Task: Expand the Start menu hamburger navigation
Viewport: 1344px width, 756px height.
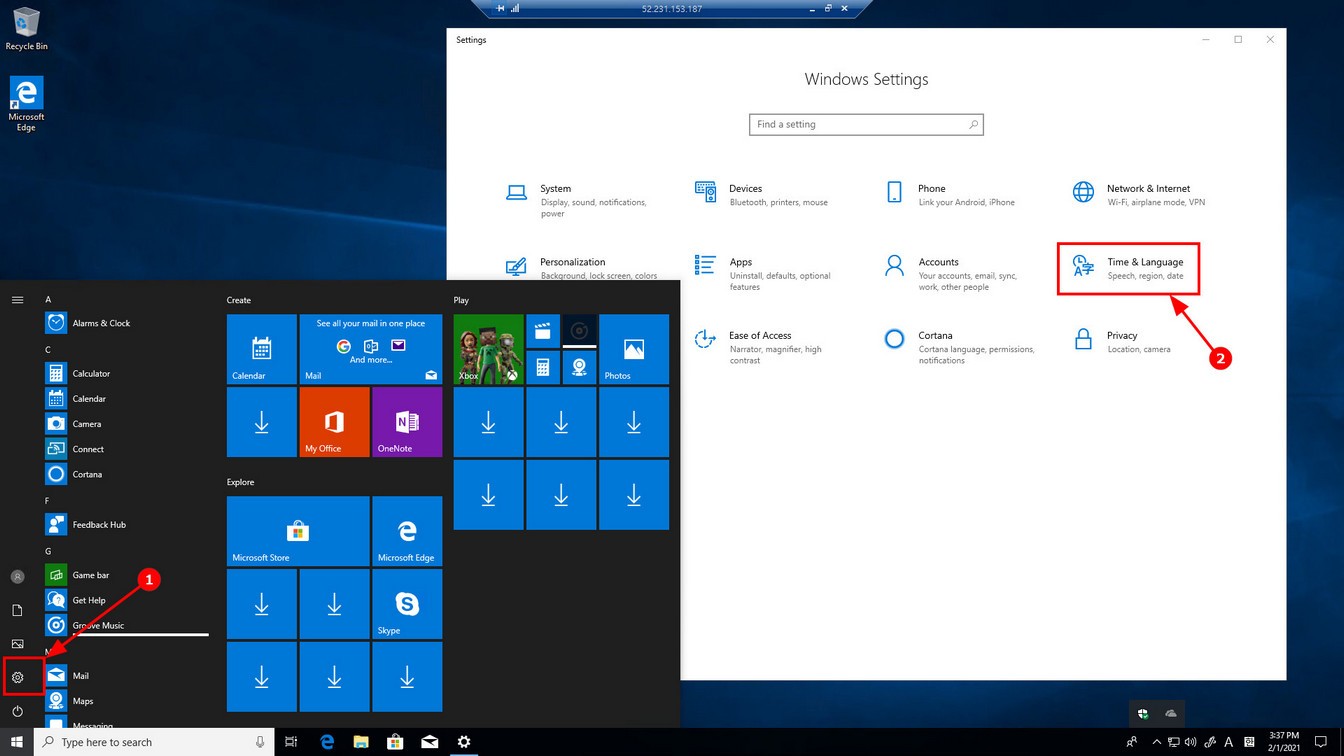Action: pos(17,300)
